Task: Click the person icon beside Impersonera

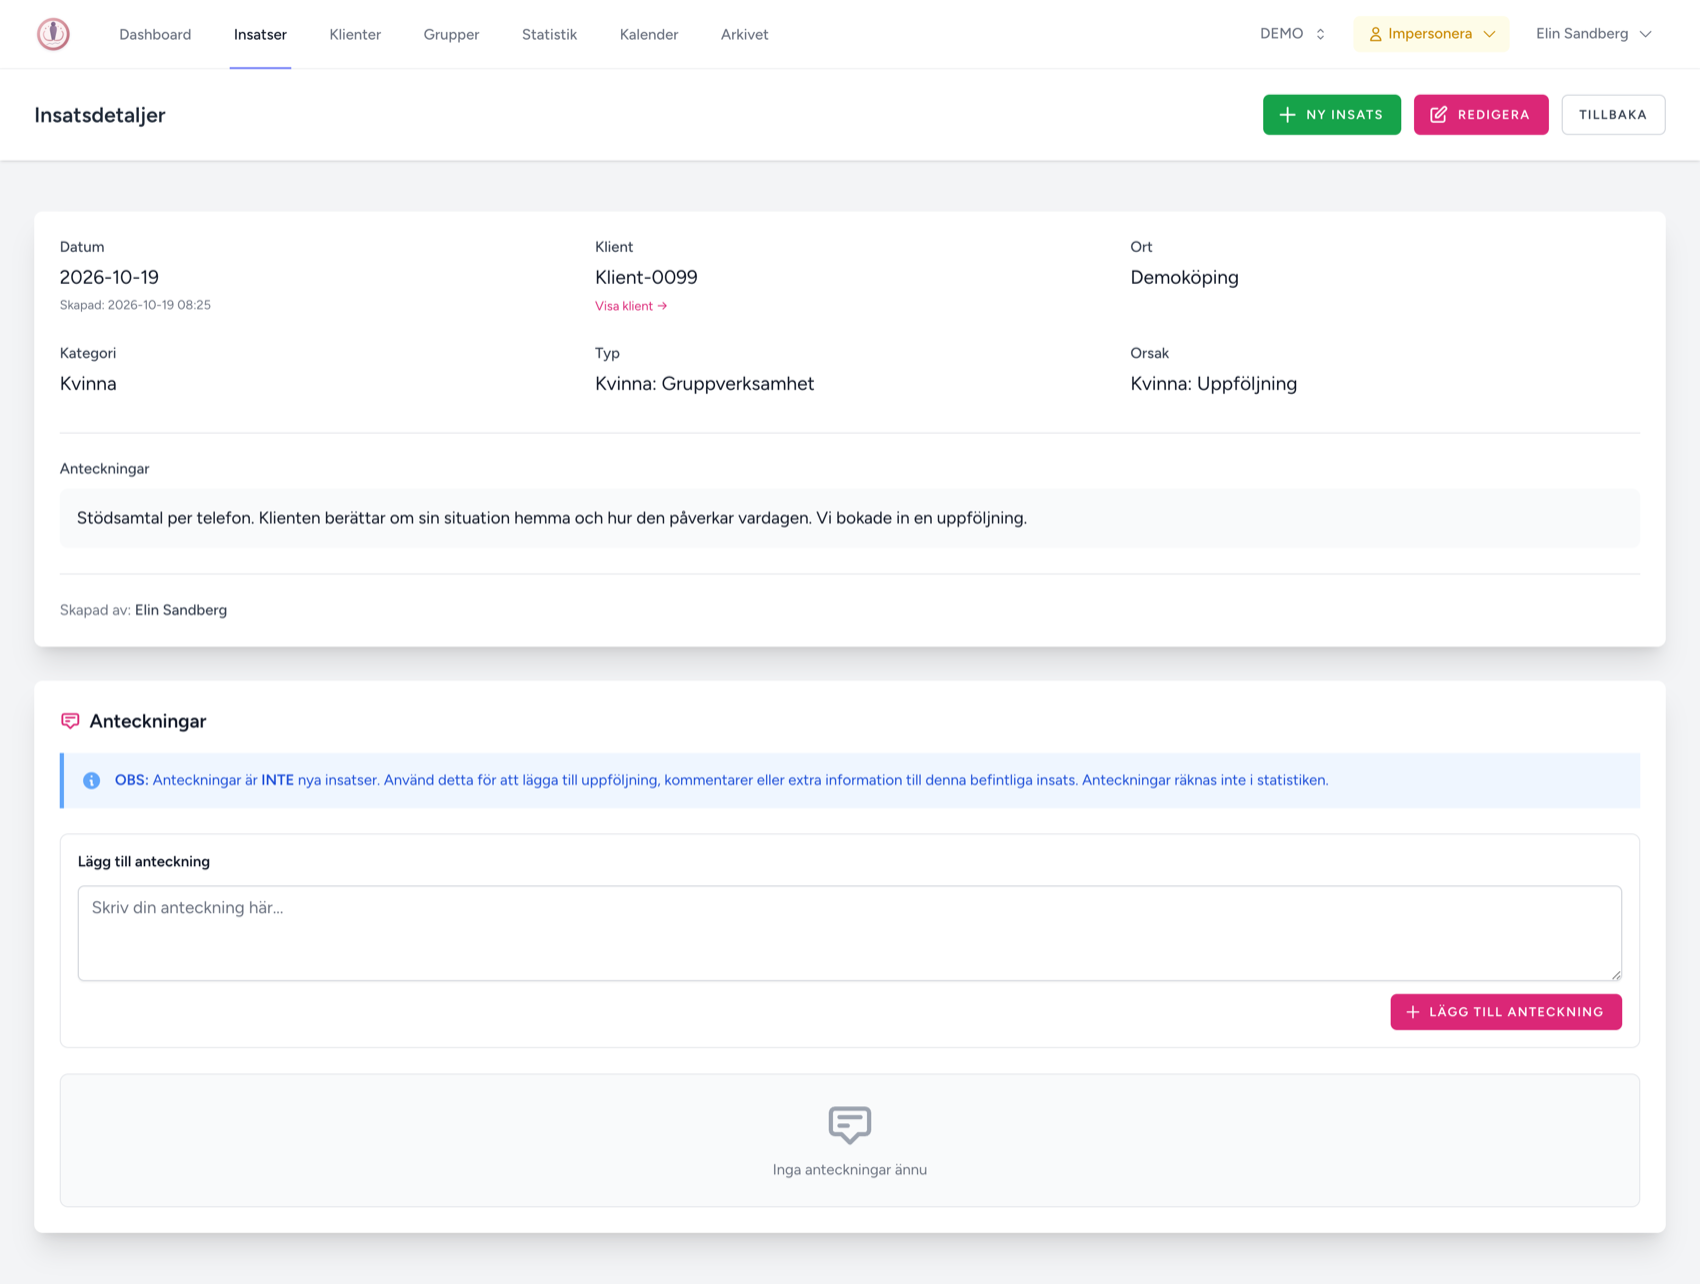Action: (1375, 34)
